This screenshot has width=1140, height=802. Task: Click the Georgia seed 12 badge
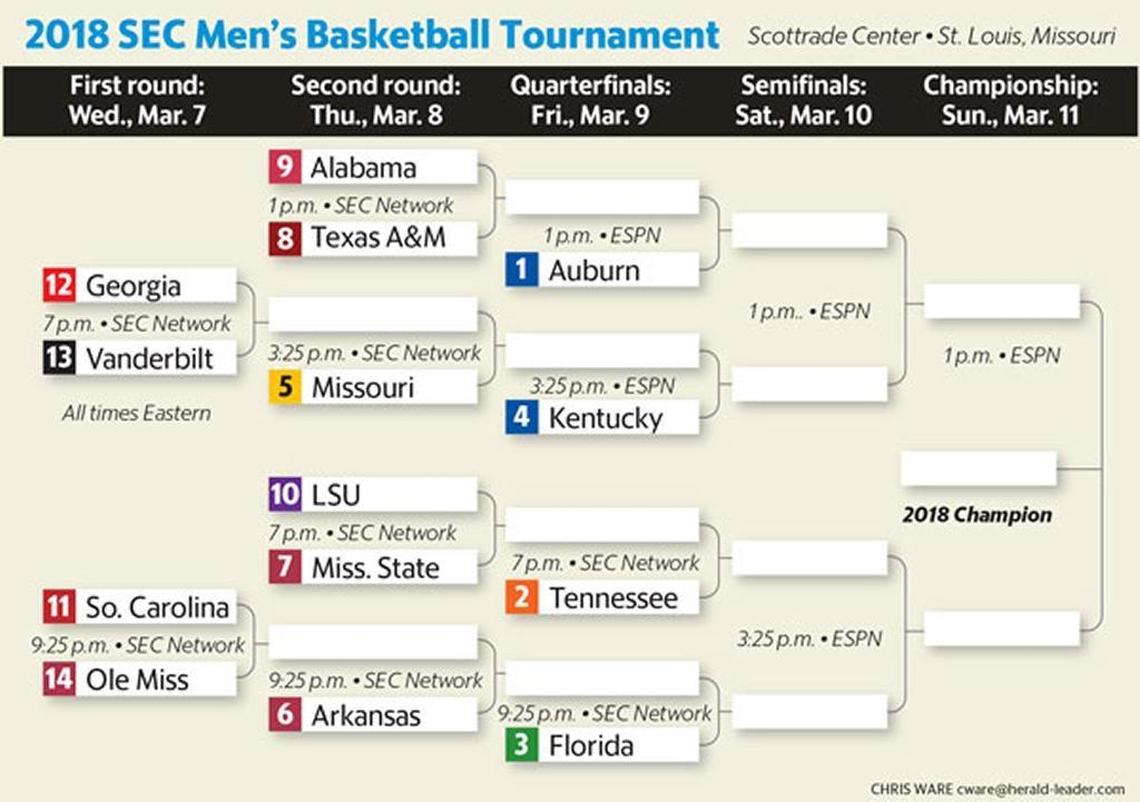[59, 286]
